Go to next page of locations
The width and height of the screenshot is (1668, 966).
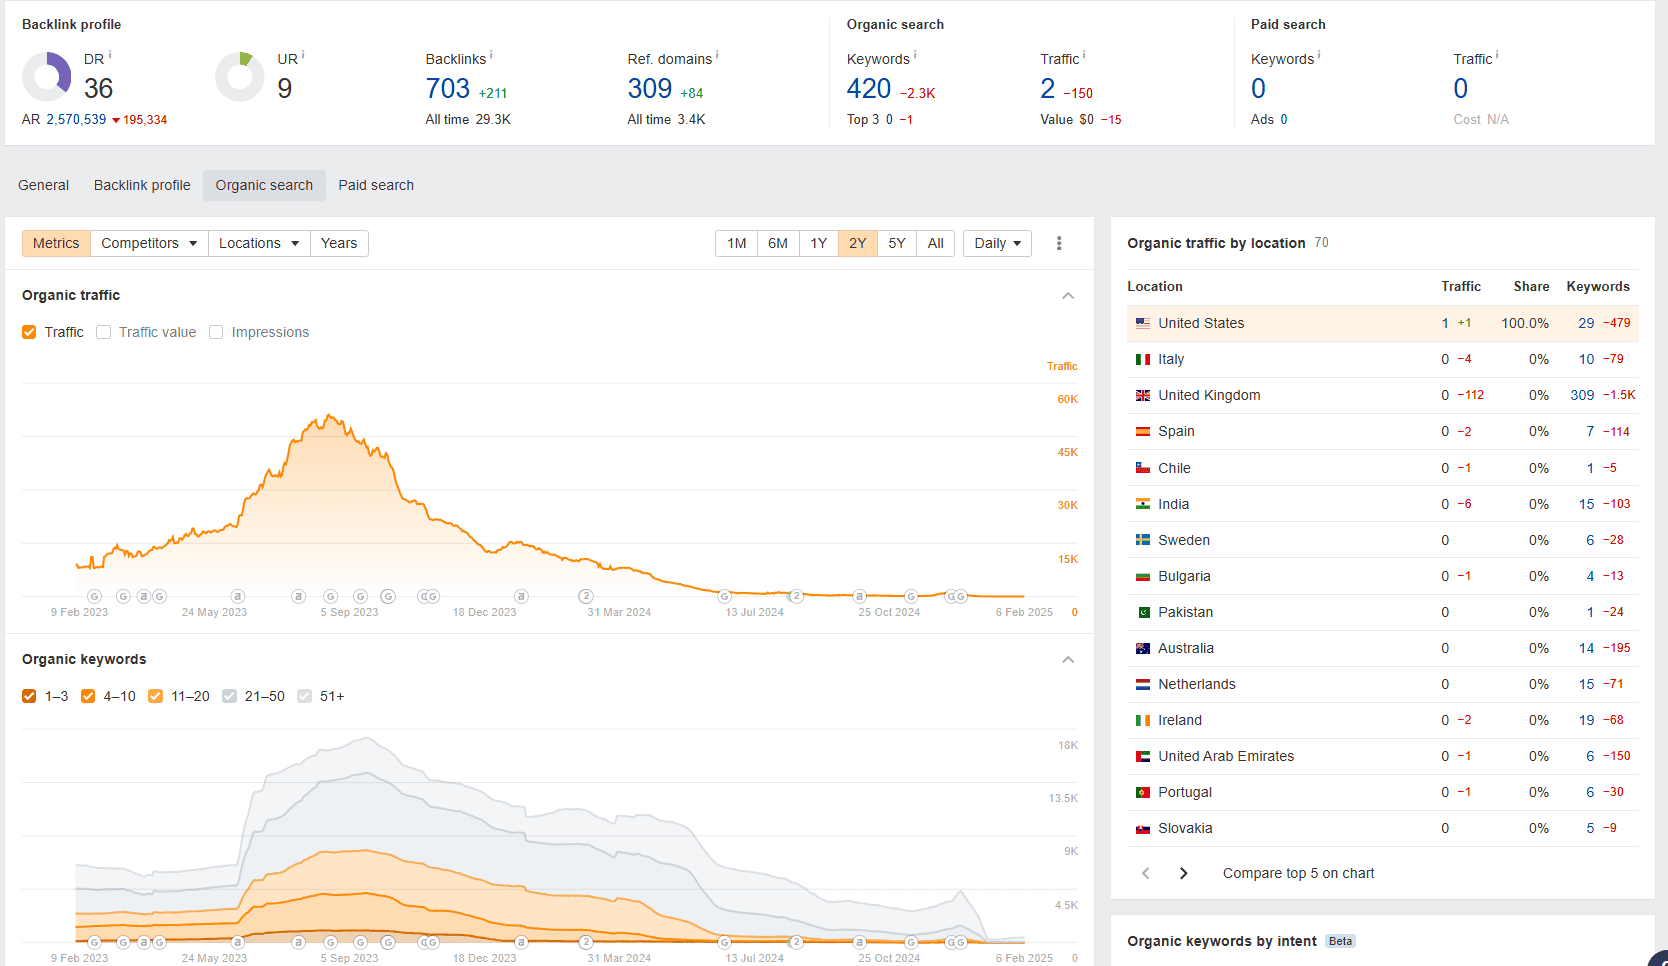(1184, 873)
